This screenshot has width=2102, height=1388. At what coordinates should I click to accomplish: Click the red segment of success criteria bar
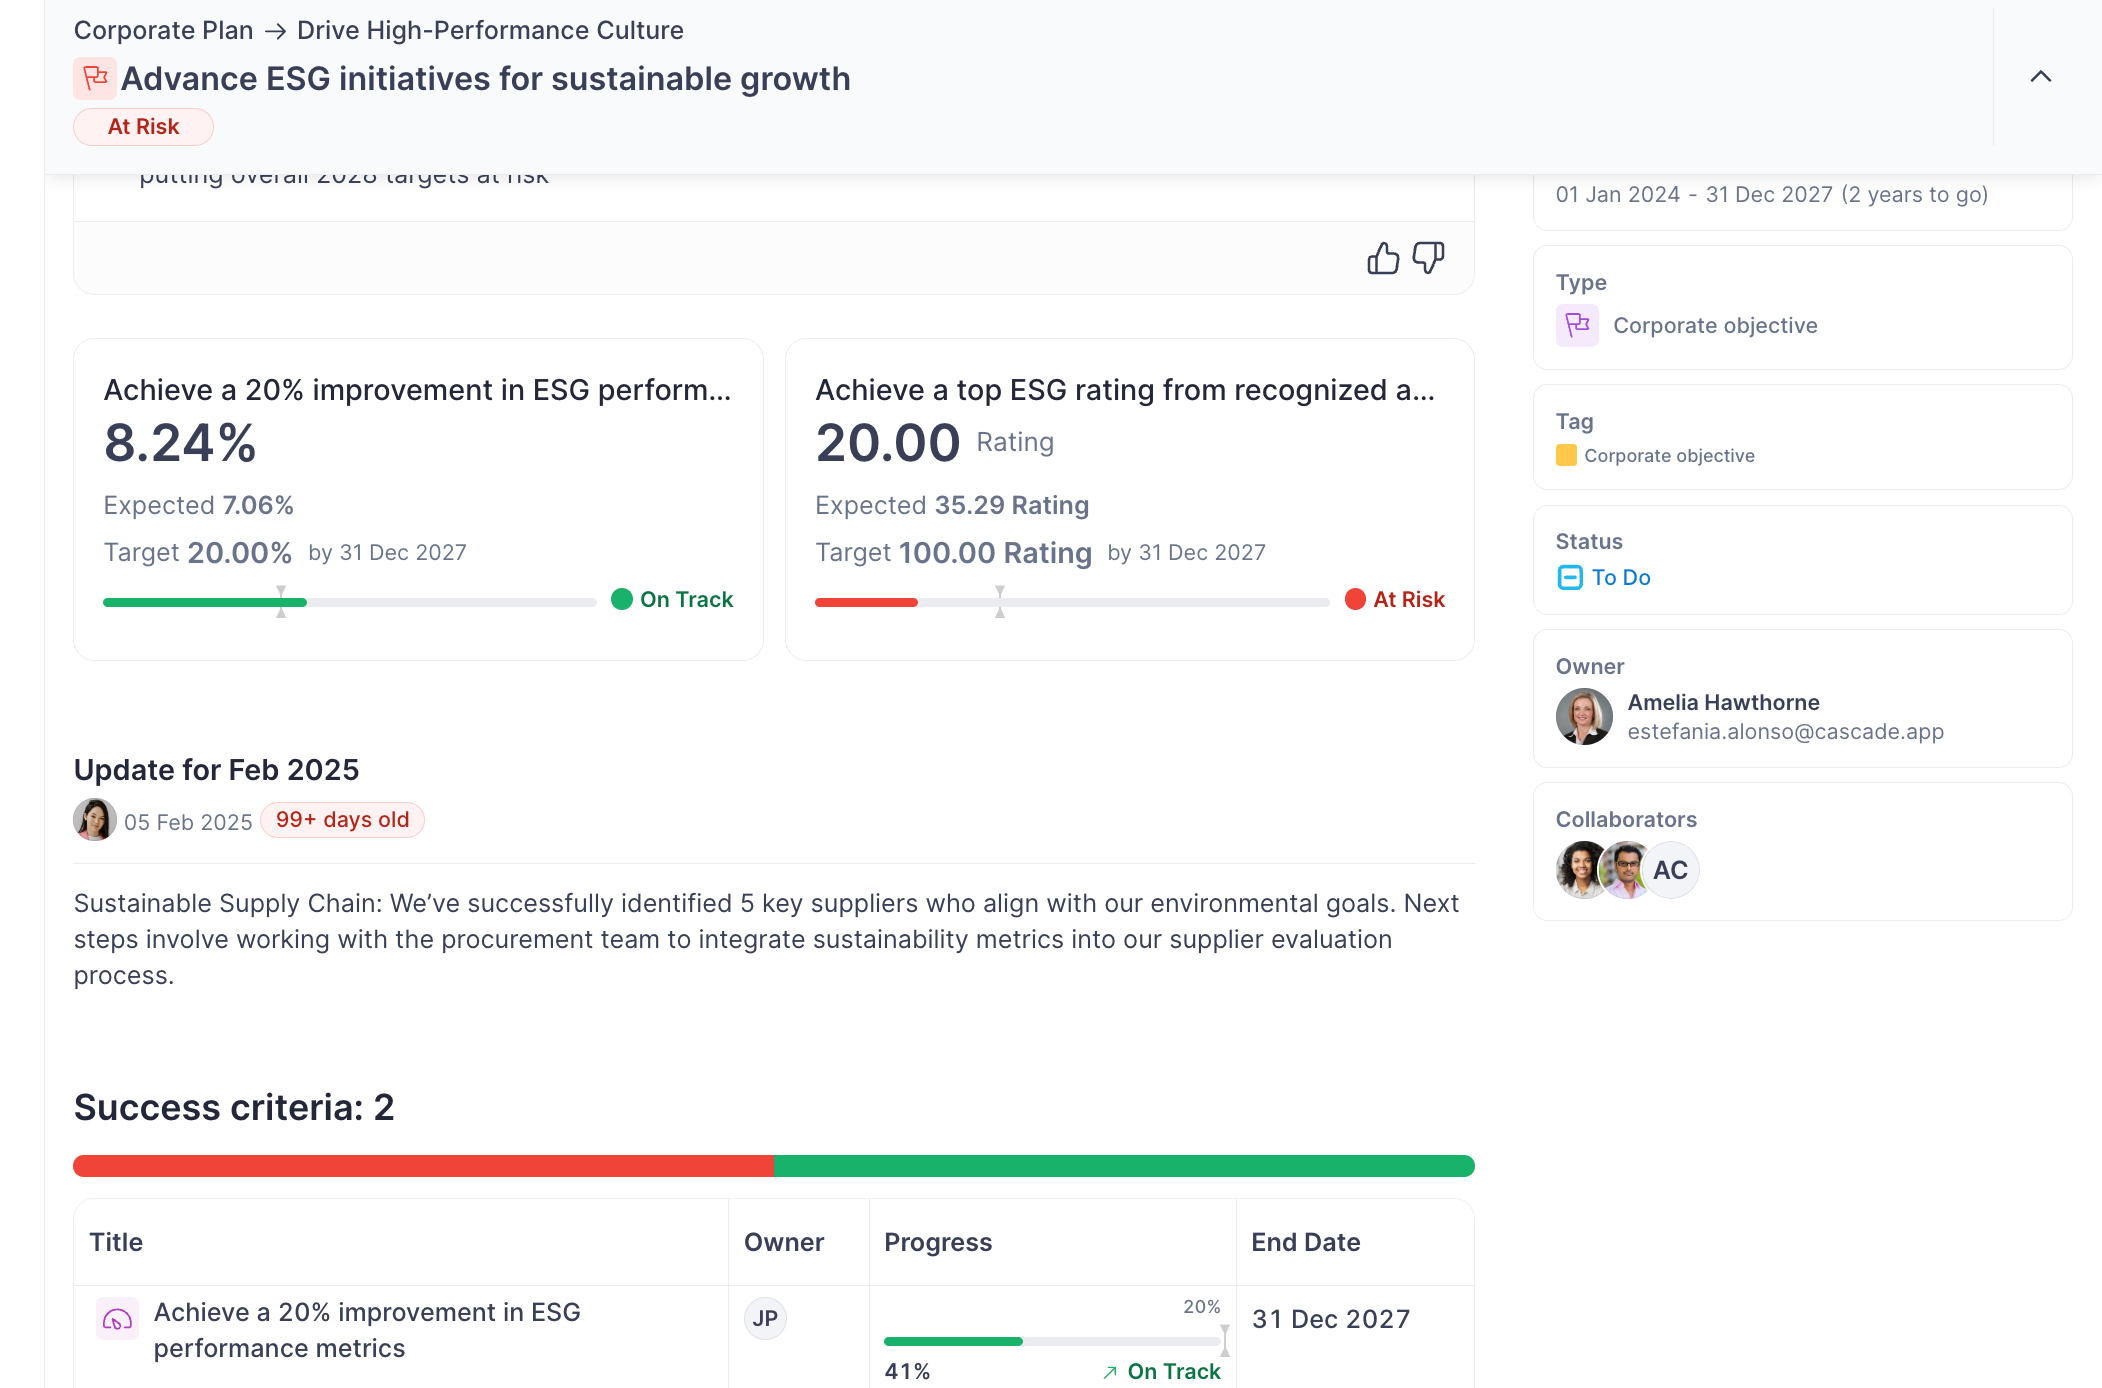pos(422,1166)
